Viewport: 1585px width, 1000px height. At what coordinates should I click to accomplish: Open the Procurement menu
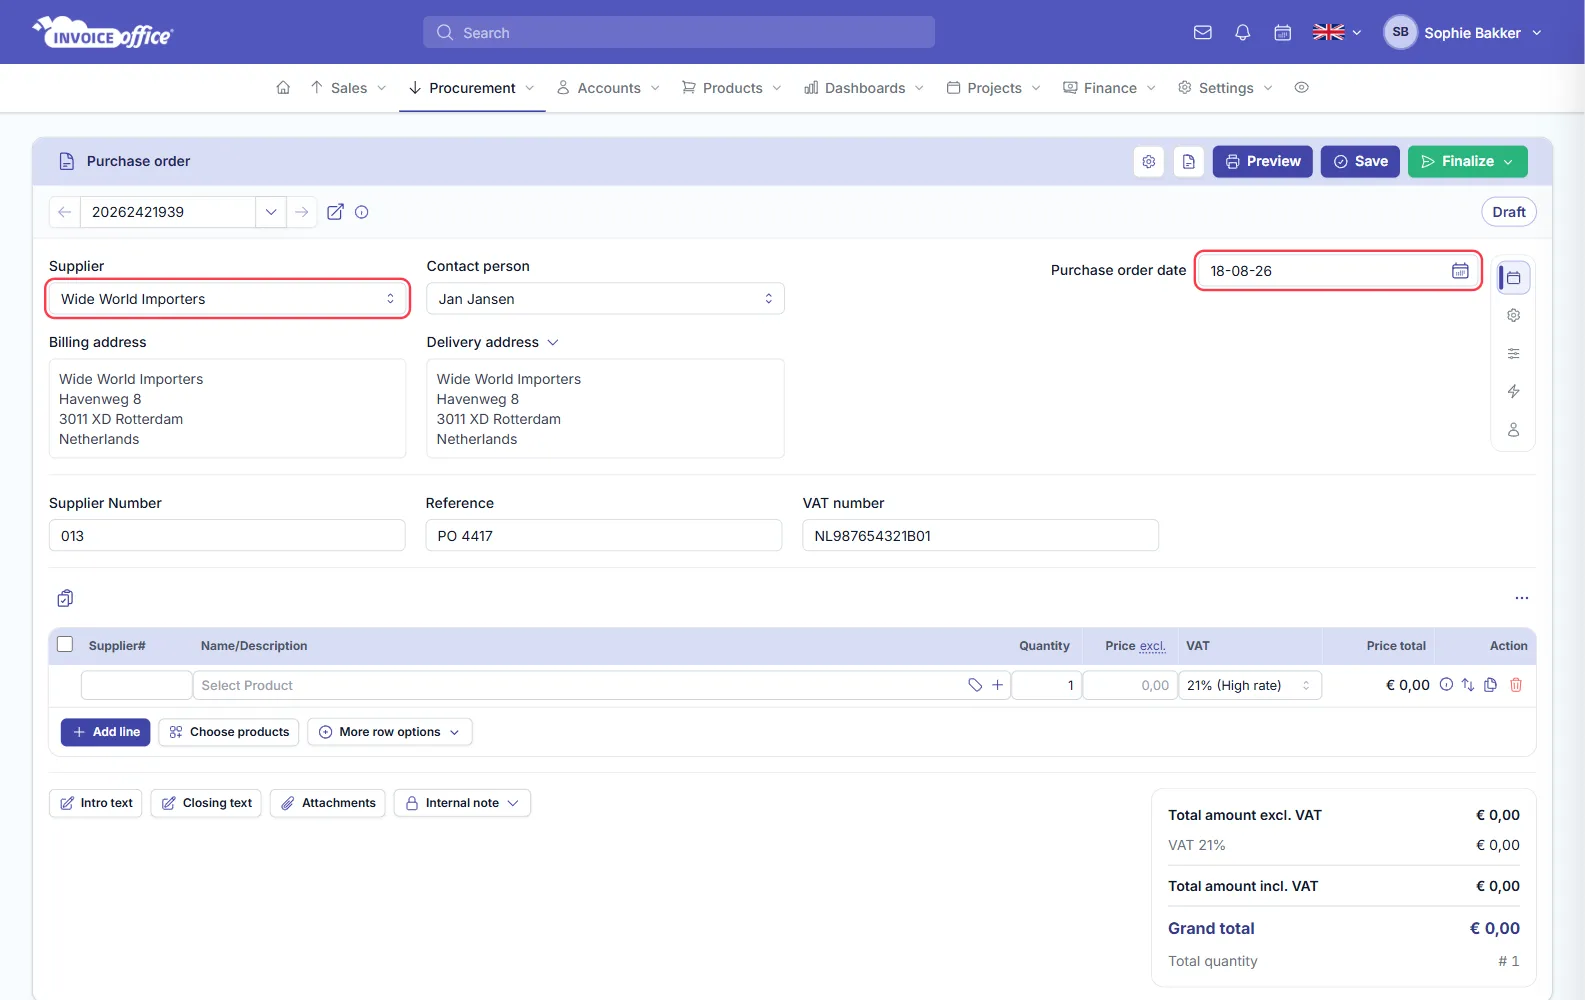472,88
